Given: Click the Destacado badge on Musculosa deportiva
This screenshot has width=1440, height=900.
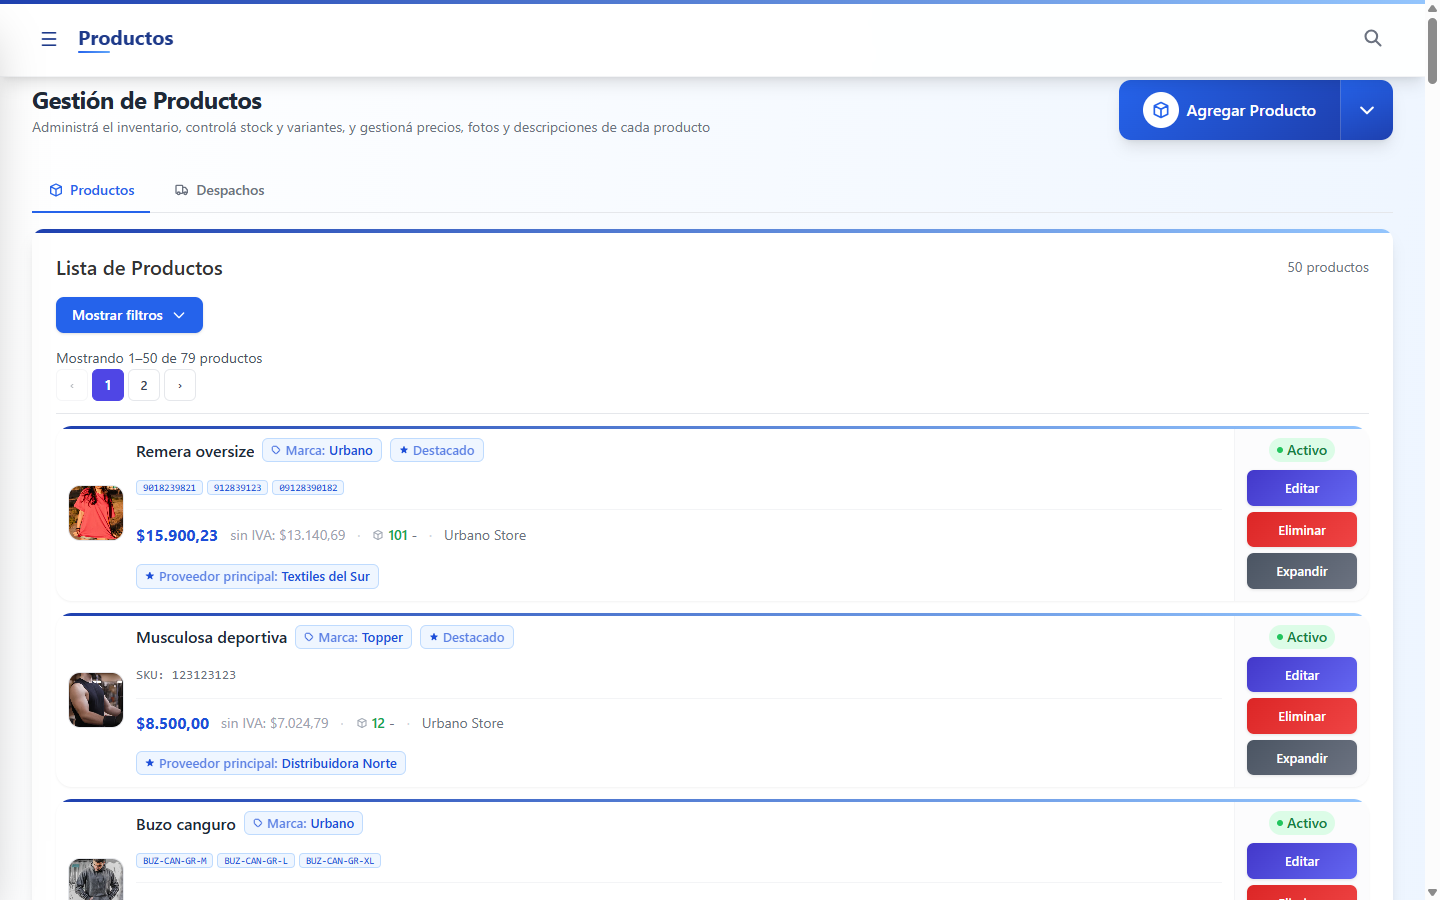Looking at the screenshot, I should [x=467, y=637].
